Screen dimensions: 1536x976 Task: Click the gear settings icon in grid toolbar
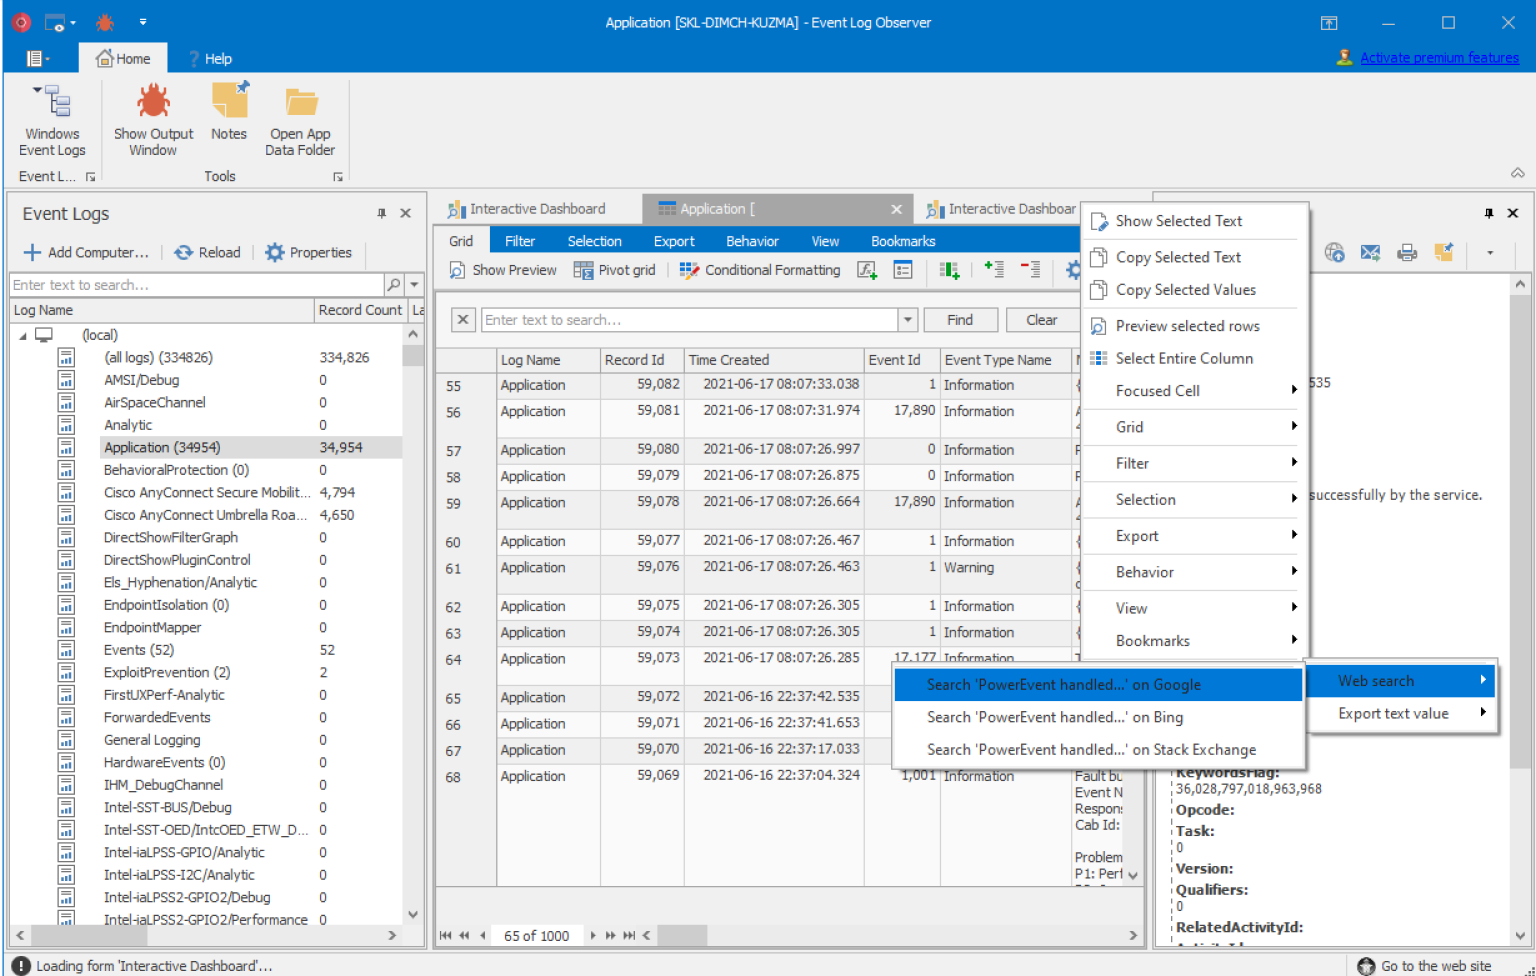pyautogui.click(x=1073, y=269)
